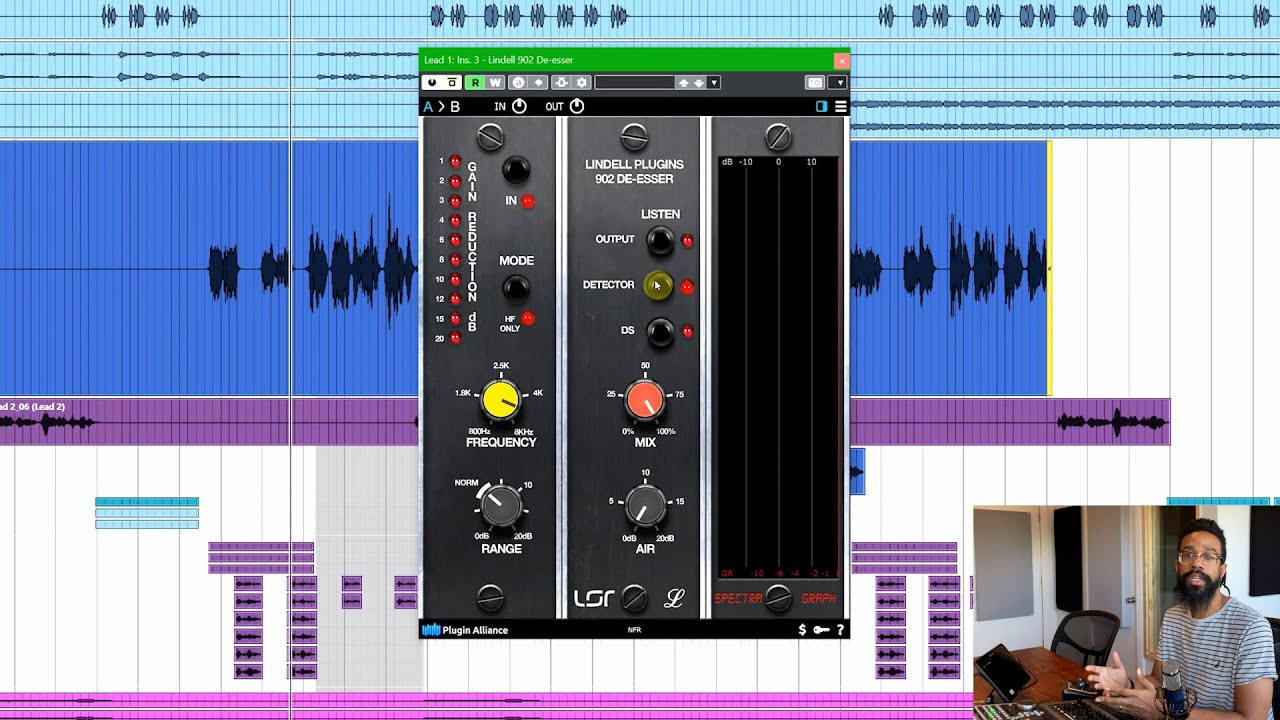Toggle the MODE HF ONLY switch

tap(516, 289)
